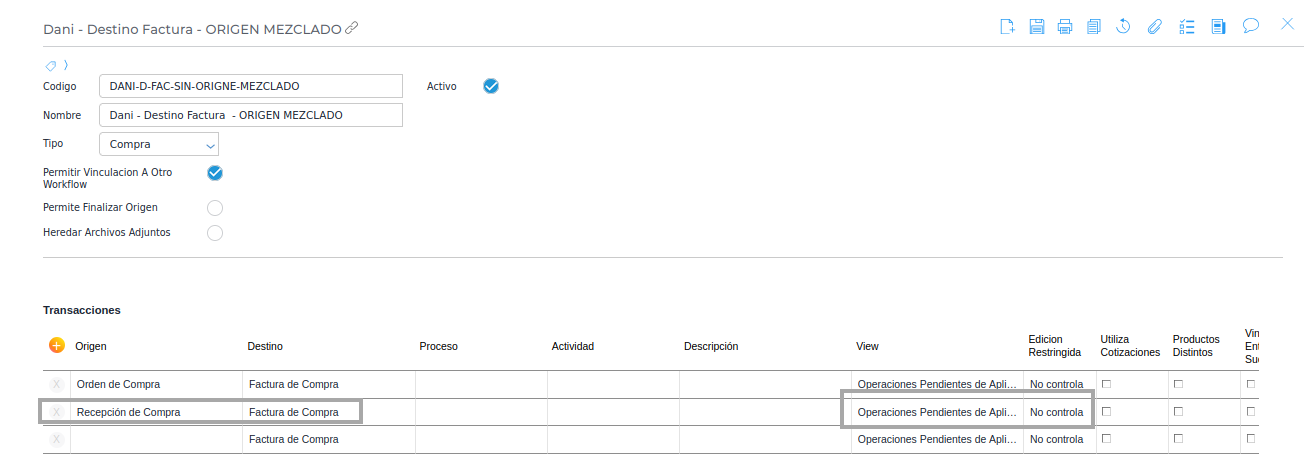Open the Tipo dropdown showing Compra

tap(159, 144)
